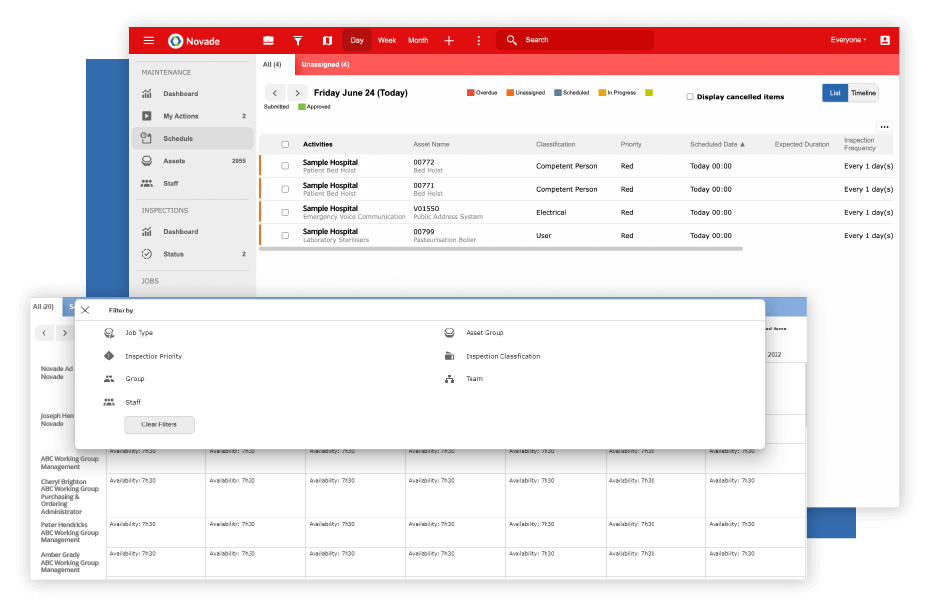Click the hamburger menu to collapse sidebar
930x600 pixels.
(x=148, y=40)
